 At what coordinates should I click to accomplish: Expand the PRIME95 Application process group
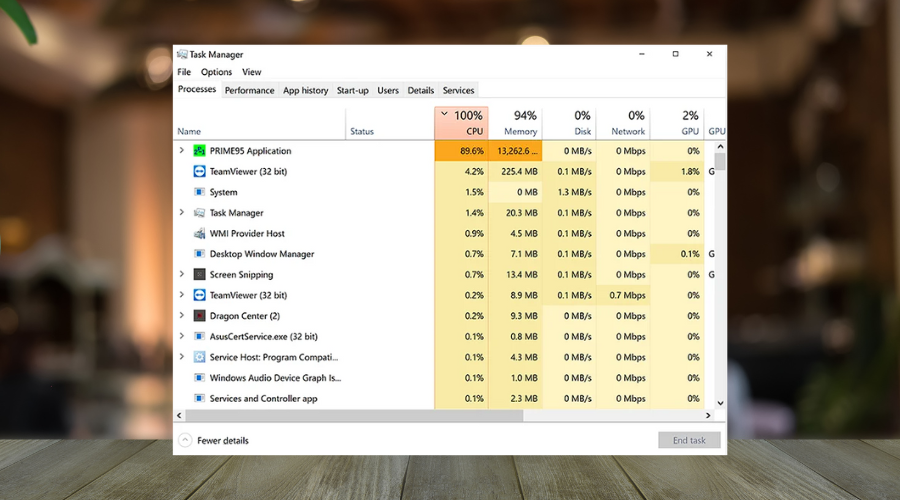[181, 151]
